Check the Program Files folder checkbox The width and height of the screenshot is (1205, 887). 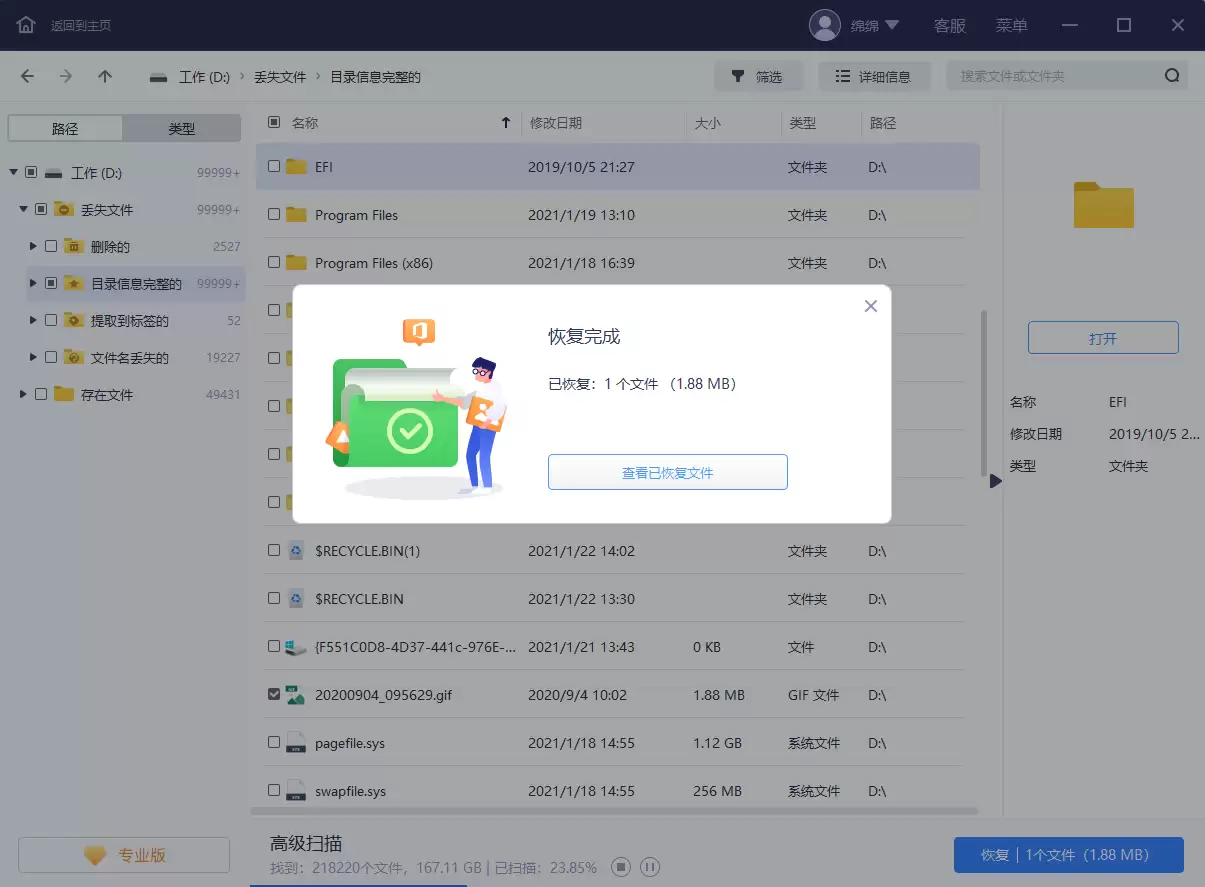tap(274, 214)
